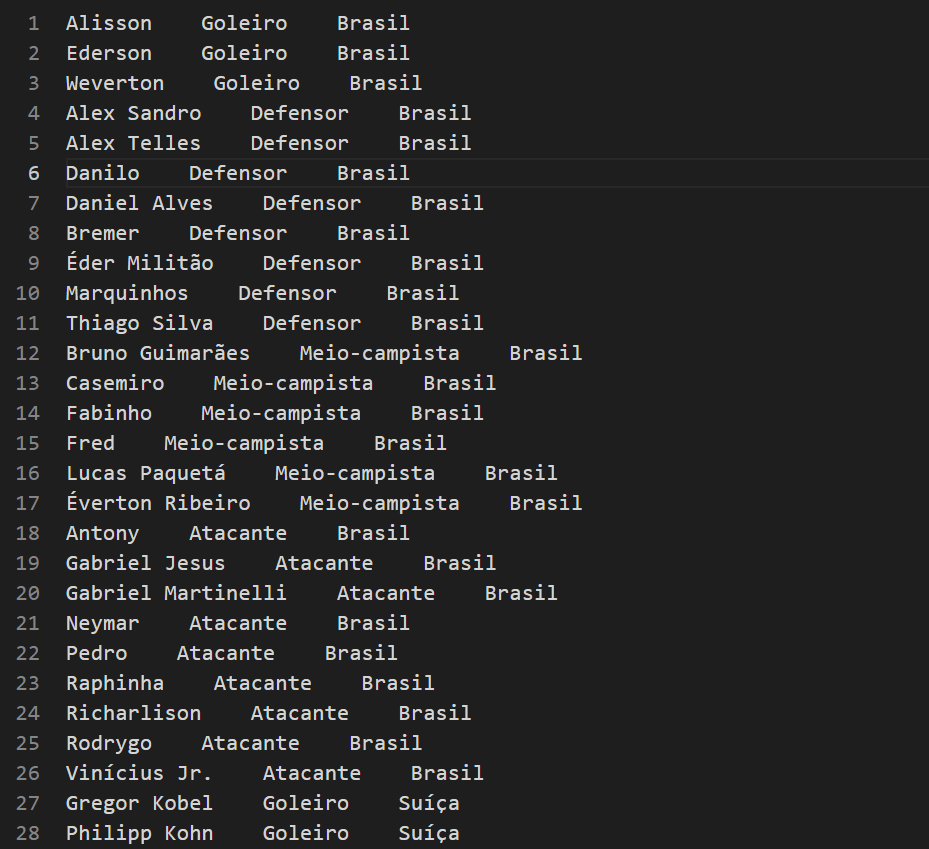Click line number 6 in the gutter
The image size is (929, 849).
pos(34,173)
